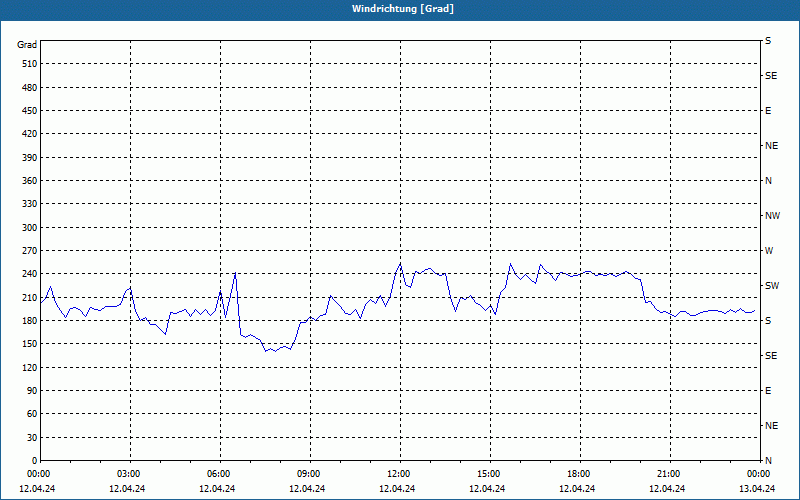Select the 06:00 time label
The height and width of the screenshot is (500, 800).
click(x=218, y=474)
